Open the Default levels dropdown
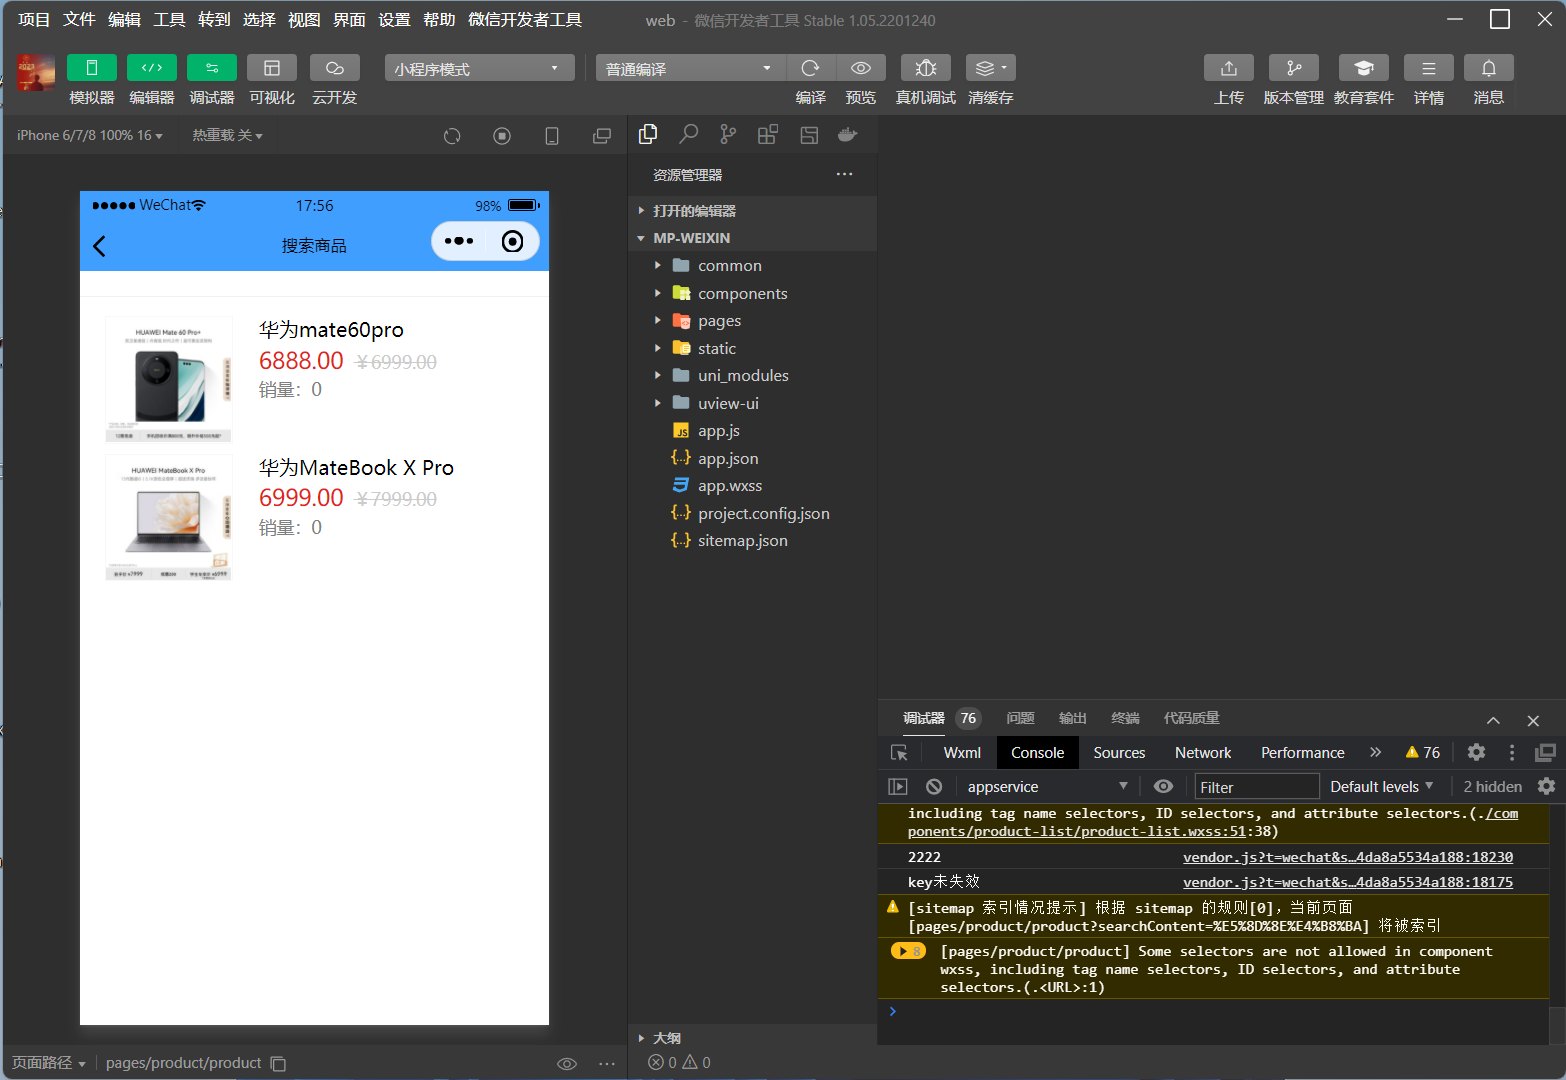 (1382, 787)
